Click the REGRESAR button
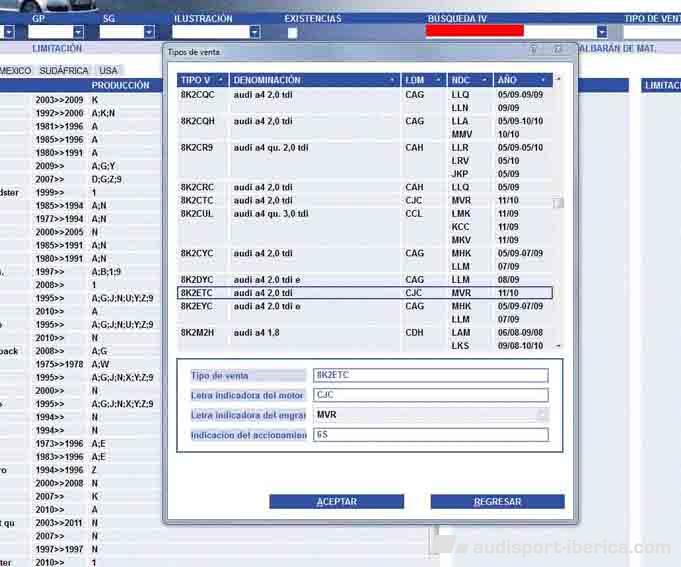Image resolution: width=681 pixels, height=567 pixels. tap(497, 501)
